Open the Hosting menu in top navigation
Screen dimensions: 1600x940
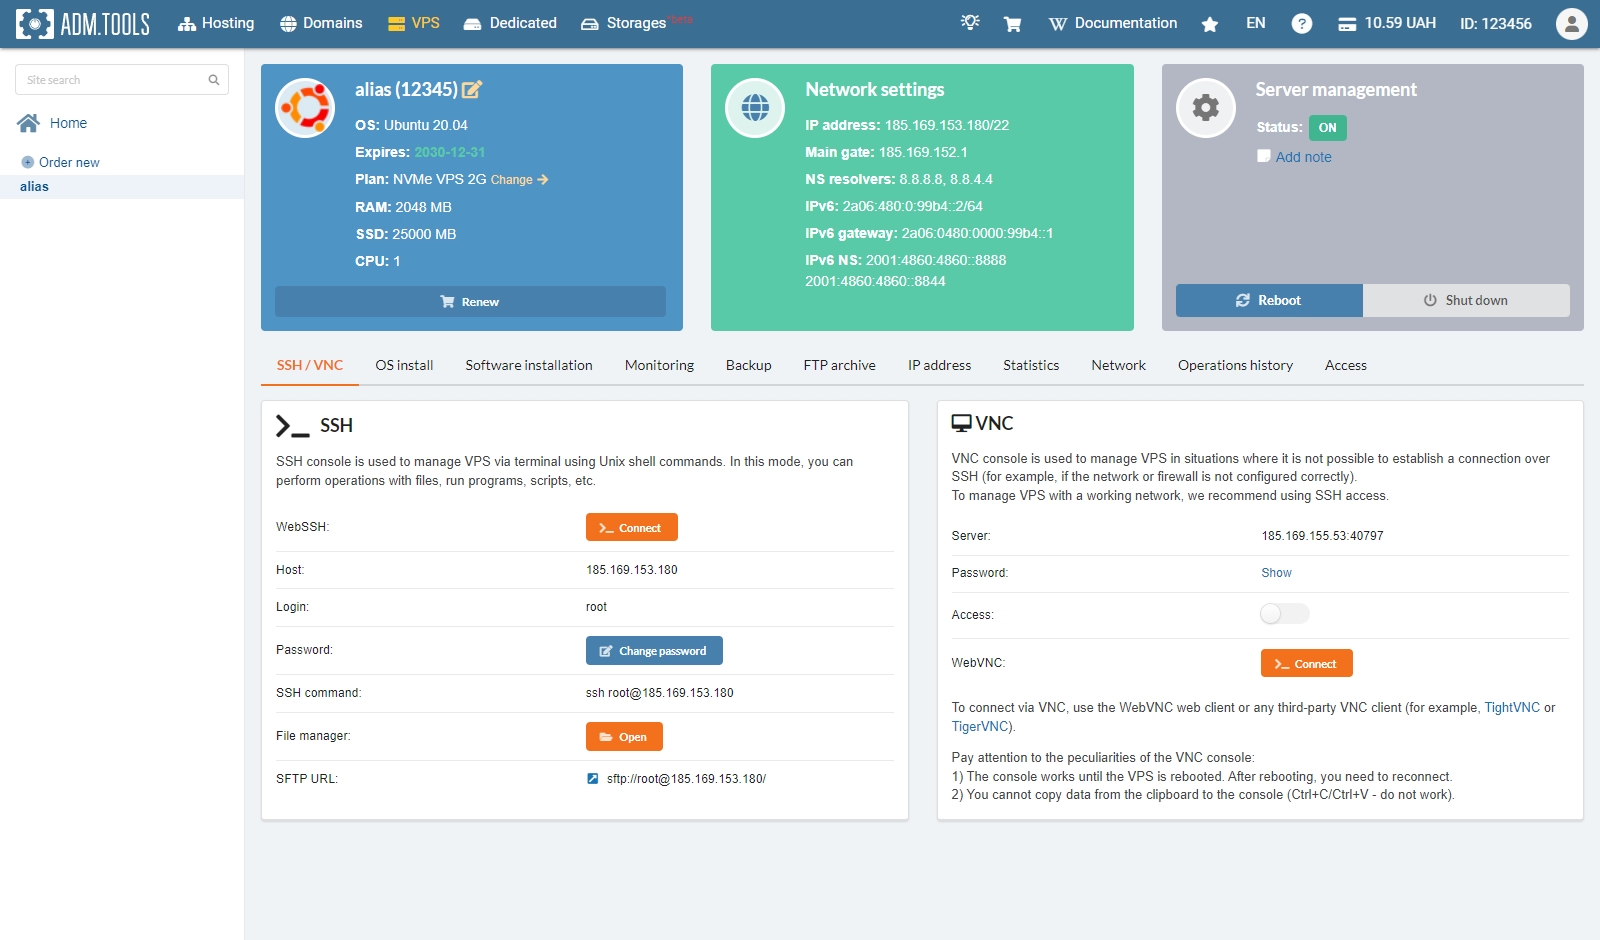tap(216, 24)
